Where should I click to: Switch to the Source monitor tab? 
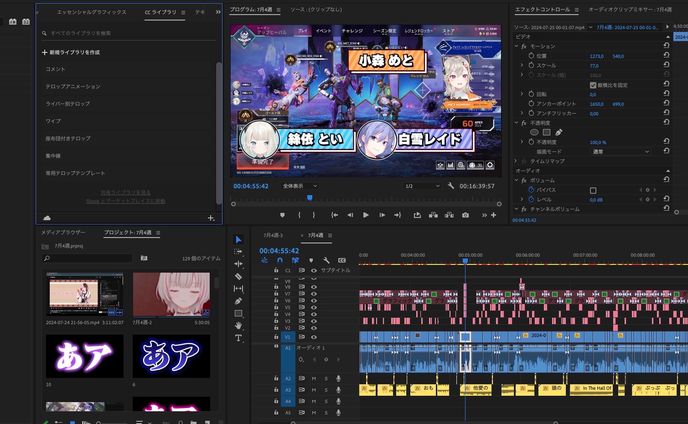[316, 10]
